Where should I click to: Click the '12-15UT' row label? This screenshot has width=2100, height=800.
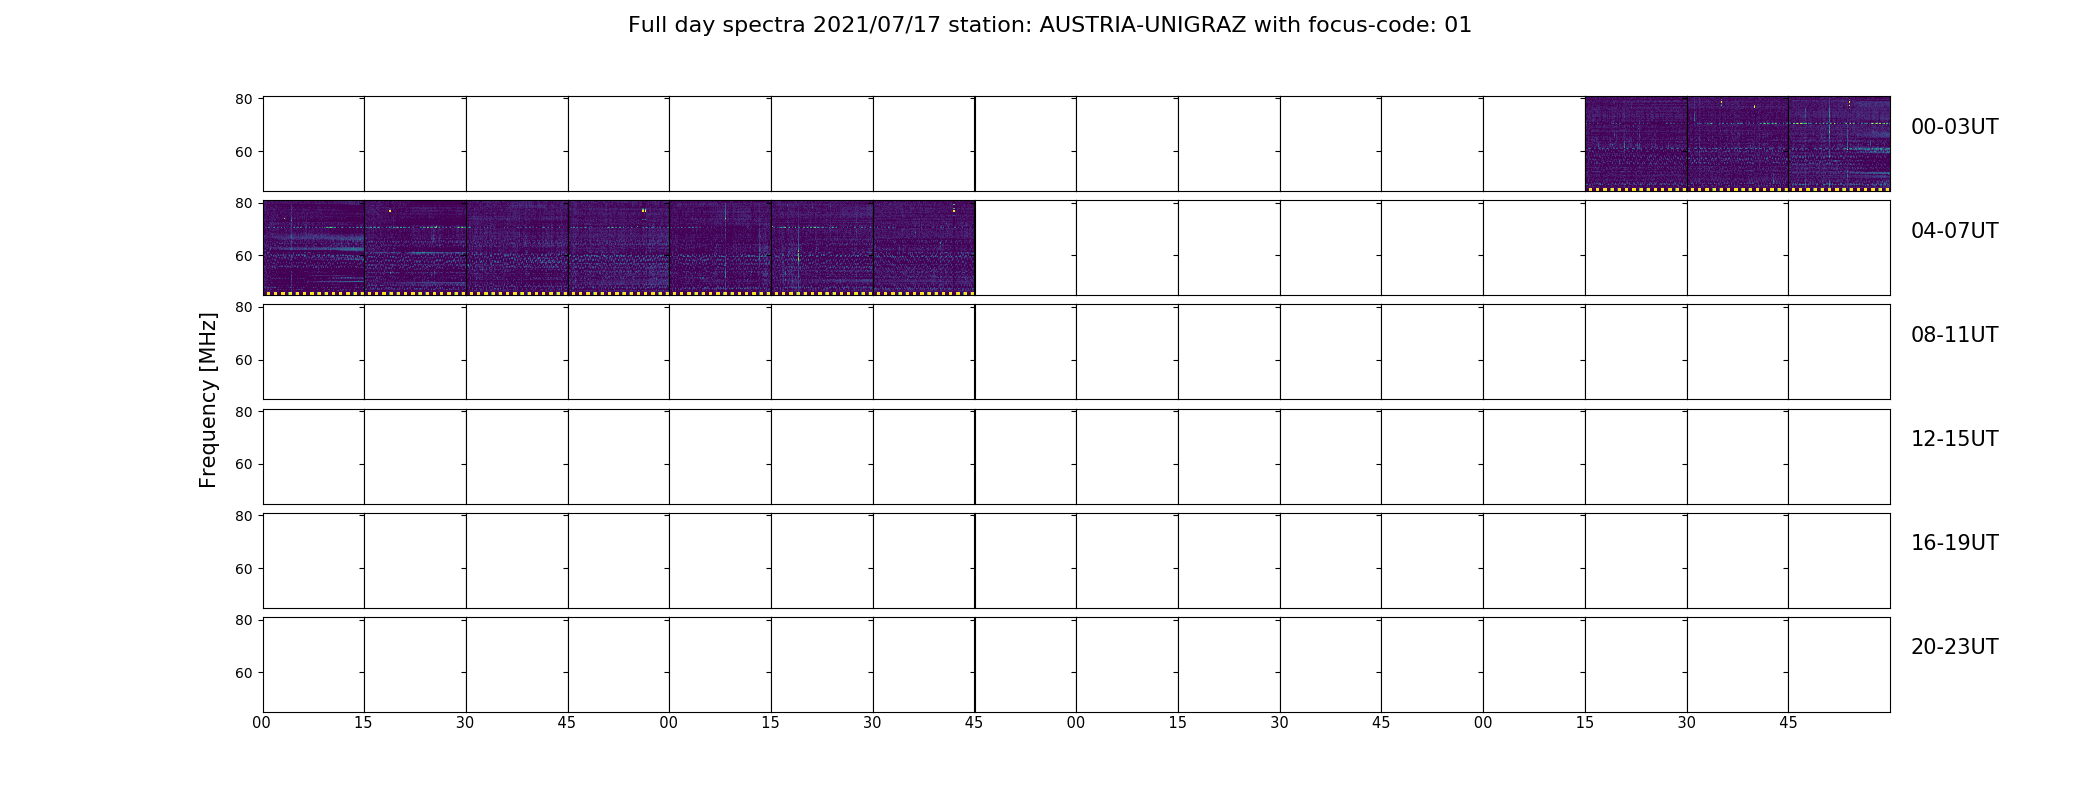pos(1954,439)
